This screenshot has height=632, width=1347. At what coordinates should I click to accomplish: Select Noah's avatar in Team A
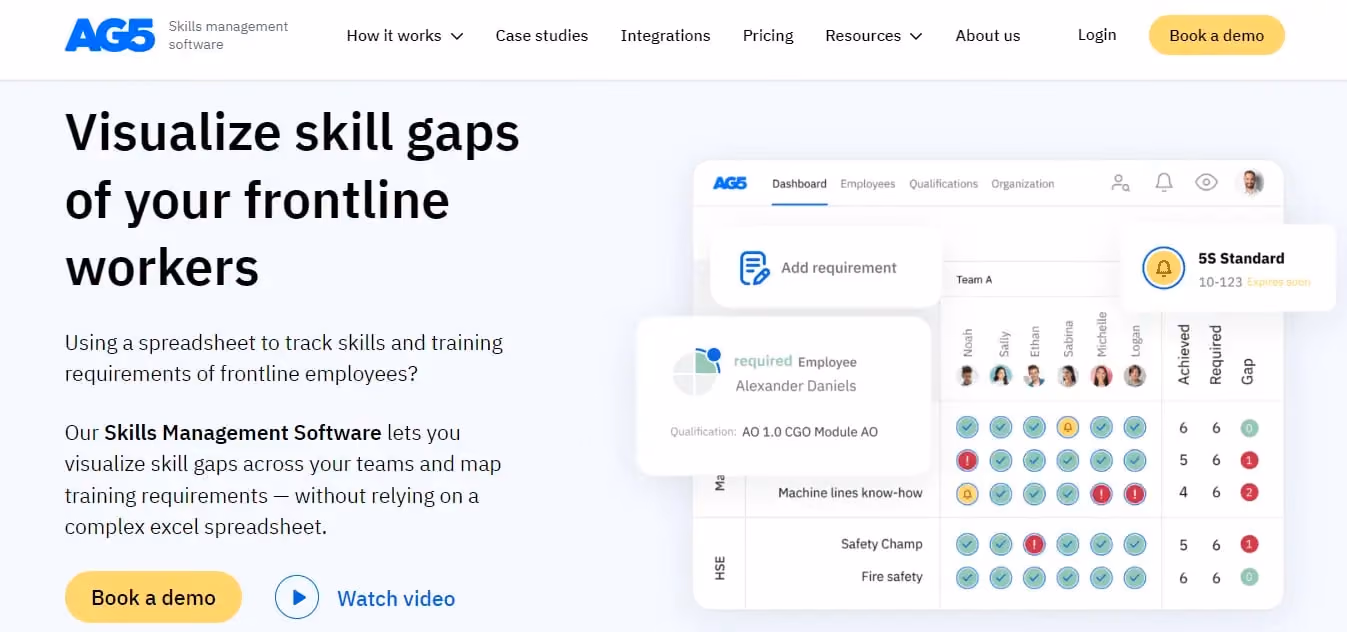(967, 376)
